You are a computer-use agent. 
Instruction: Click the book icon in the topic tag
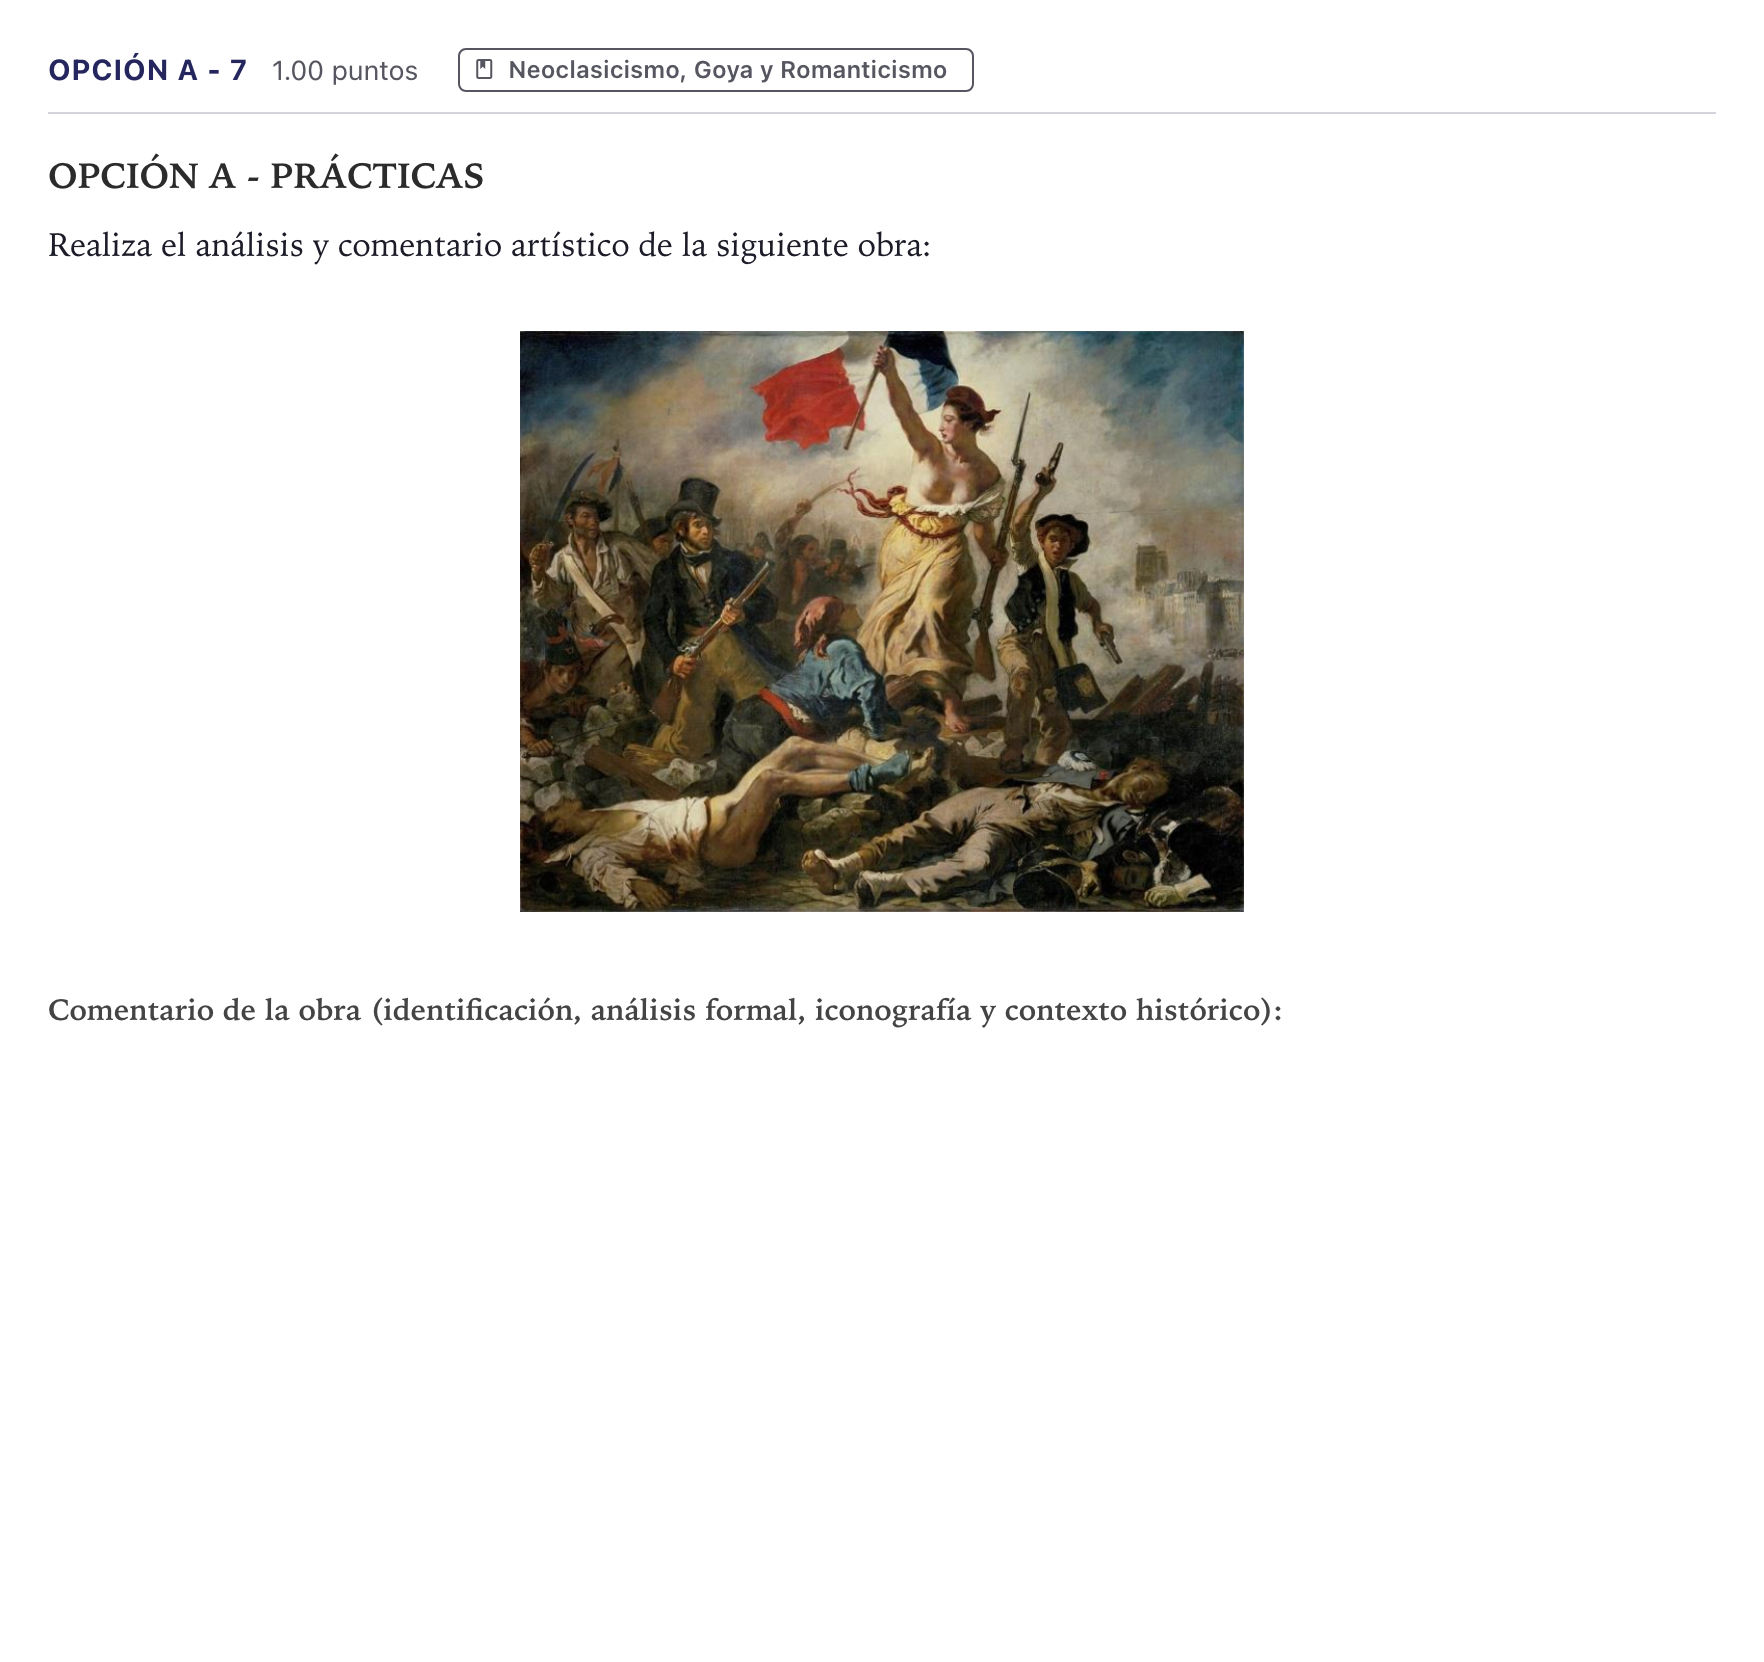(x=484, y=69)
